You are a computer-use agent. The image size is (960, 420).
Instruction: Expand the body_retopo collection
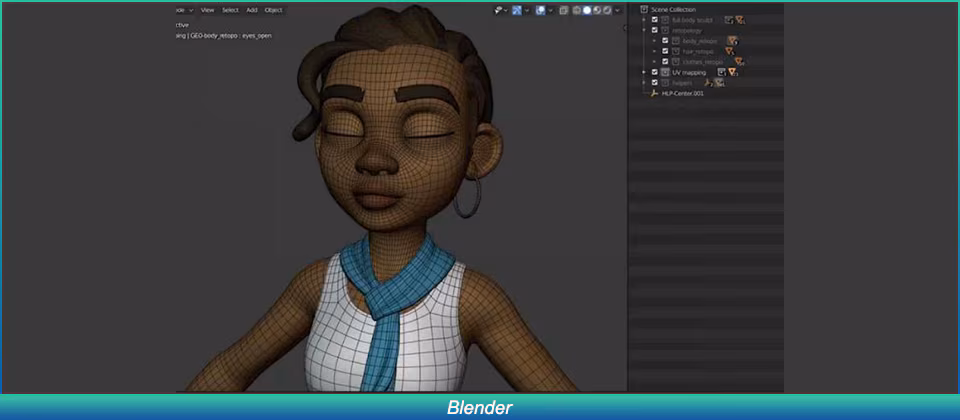654,40
